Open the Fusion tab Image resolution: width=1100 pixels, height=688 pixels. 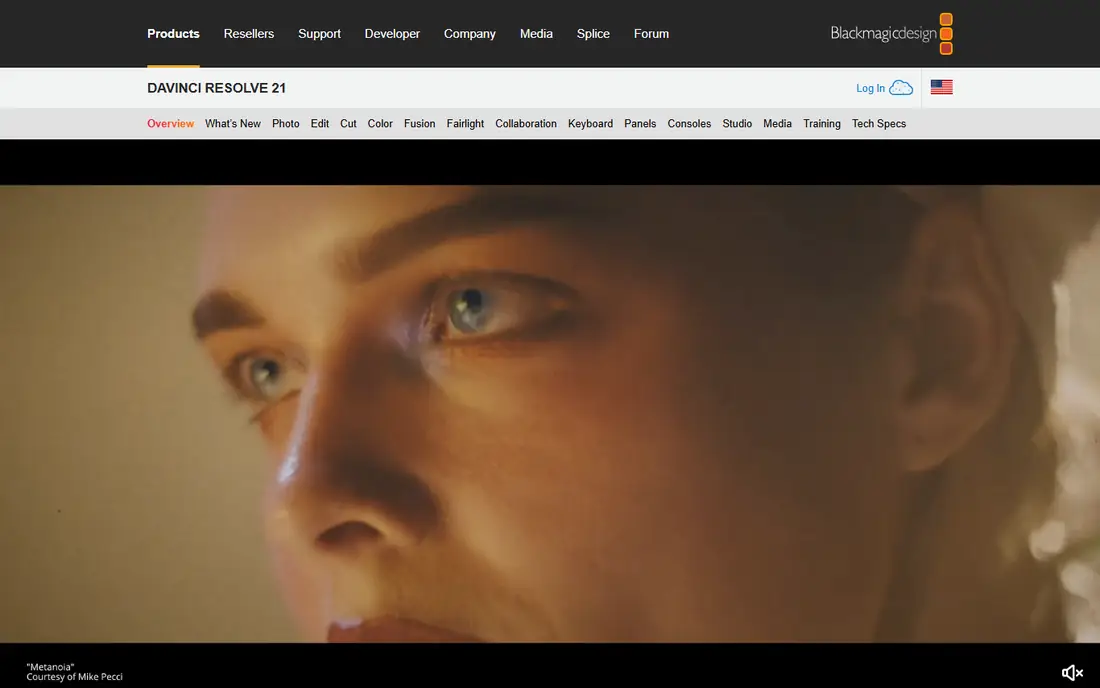point(420,123)
